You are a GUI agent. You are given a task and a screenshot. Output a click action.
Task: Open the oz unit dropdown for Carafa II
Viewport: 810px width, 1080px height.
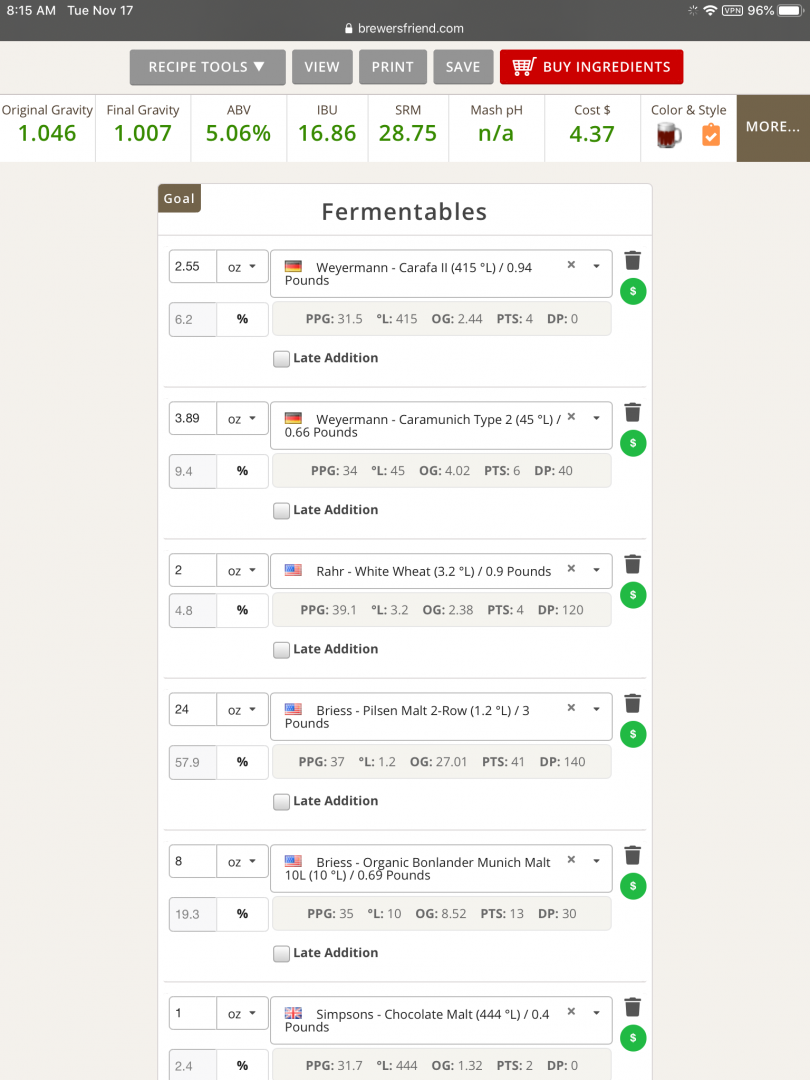(x=242, y=267)
